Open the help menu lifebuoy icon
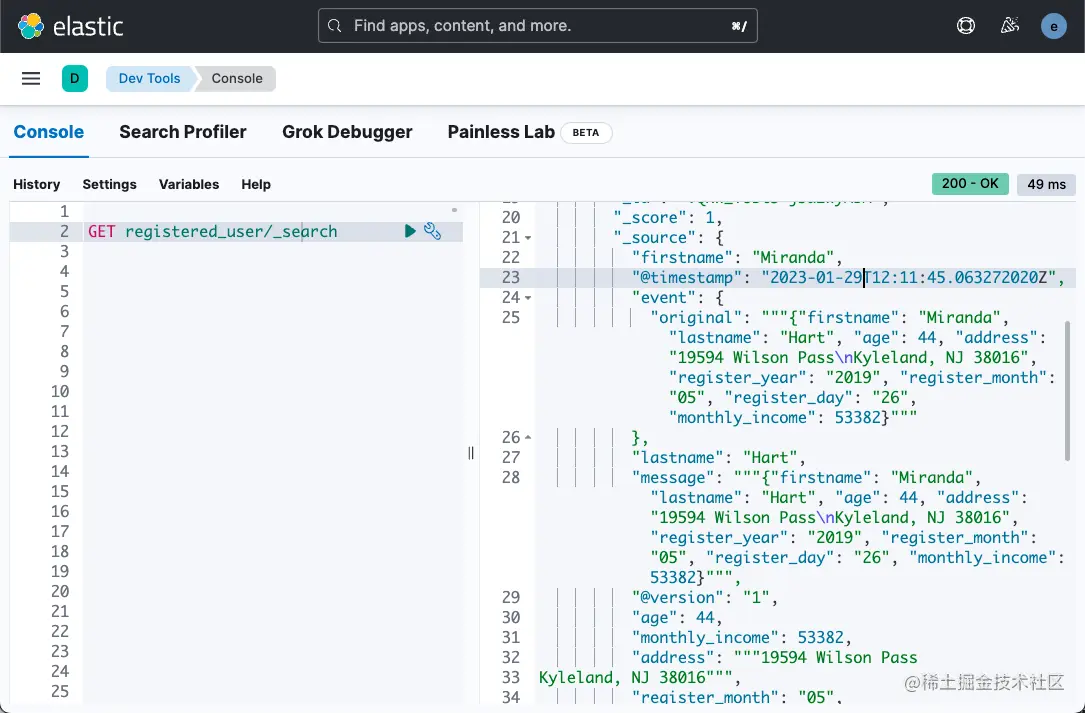 tap(965, 26)
